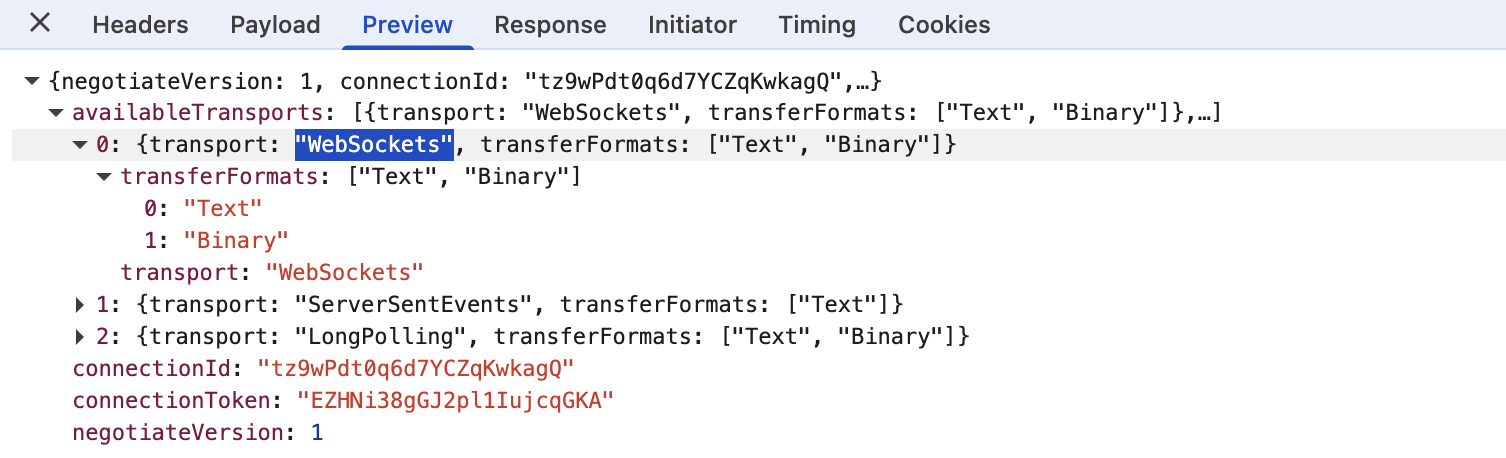Collapse the transferFormats array
Image resolution: width=1506 pixels, height=458 pixels.
(104, 177)
